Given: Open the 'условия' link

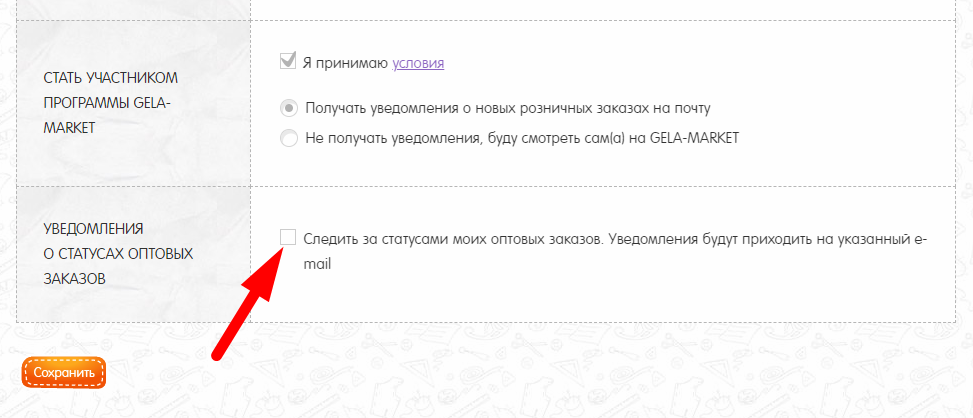Looking at the screenshot, I should pos(419,63).
